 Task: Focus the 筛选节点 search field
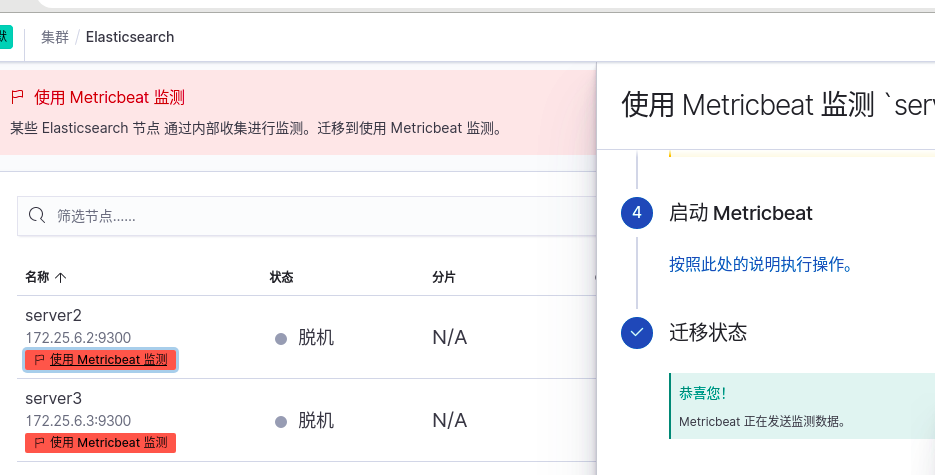[x=306, y=216]
